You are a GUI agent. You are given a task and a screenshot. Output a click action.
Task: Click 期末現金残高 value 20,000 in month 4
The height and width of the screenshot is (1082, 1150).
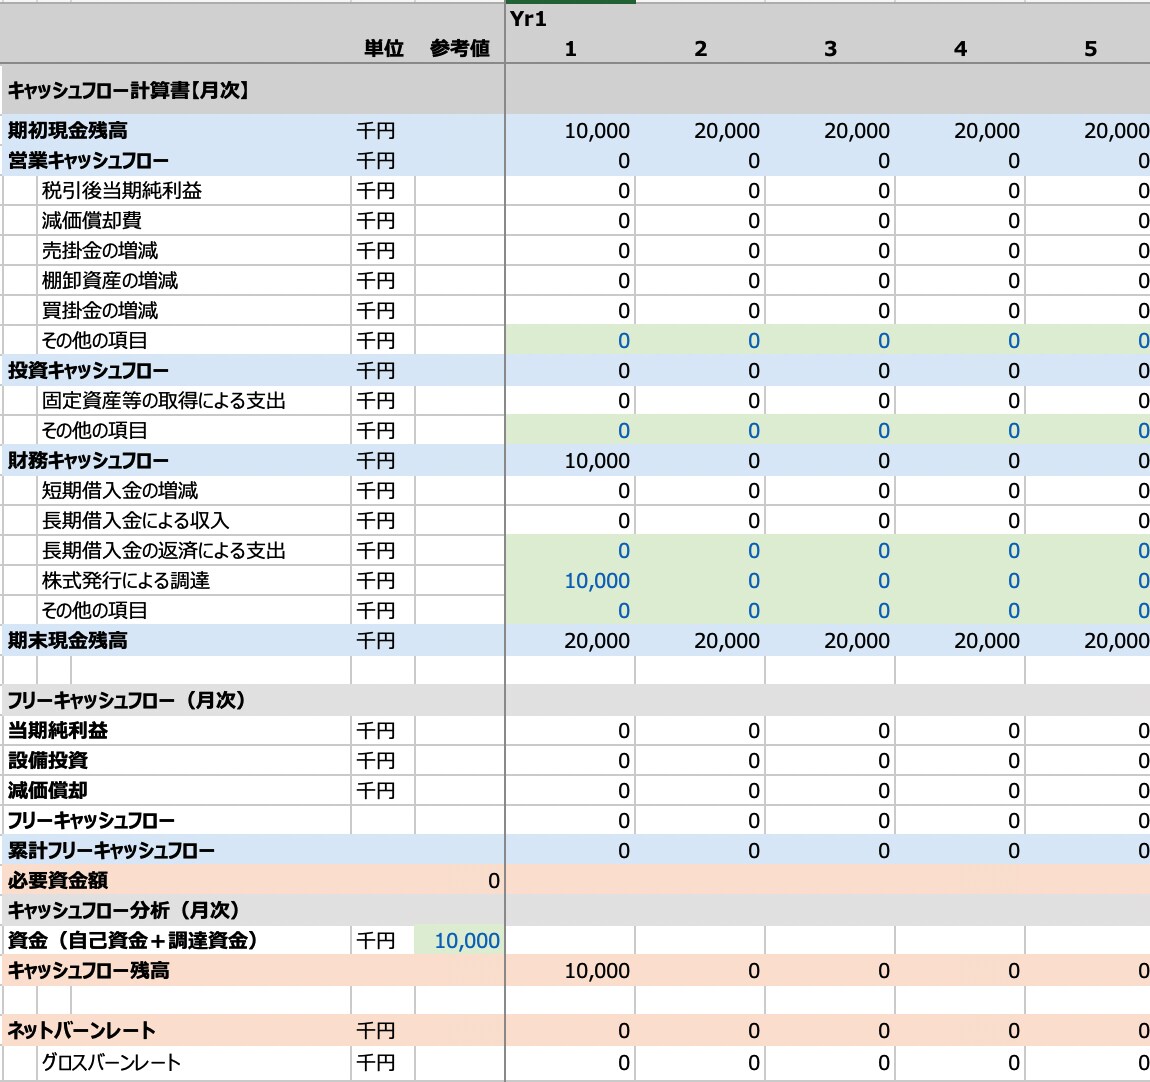986,640
